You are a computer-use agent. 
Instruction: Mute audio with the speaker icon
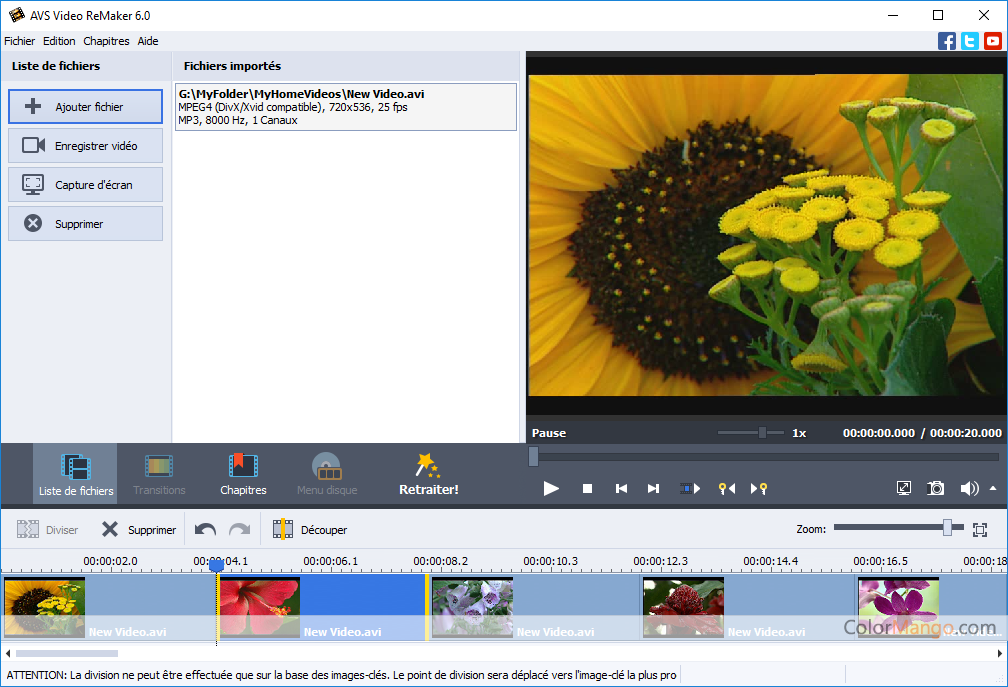(968, 488)
